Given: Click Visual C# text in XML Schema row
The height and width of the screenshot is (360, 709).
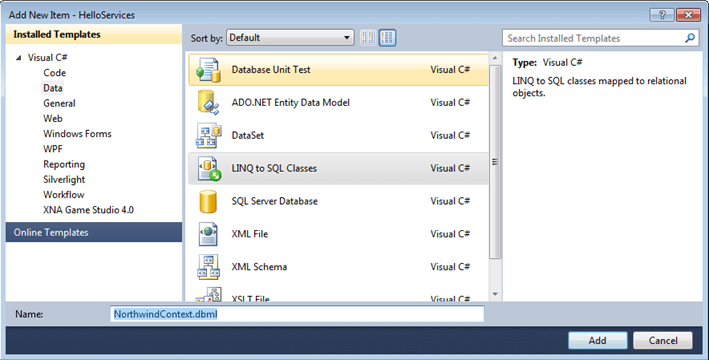Looking at the screenshot, I should [x=450, y=267].
